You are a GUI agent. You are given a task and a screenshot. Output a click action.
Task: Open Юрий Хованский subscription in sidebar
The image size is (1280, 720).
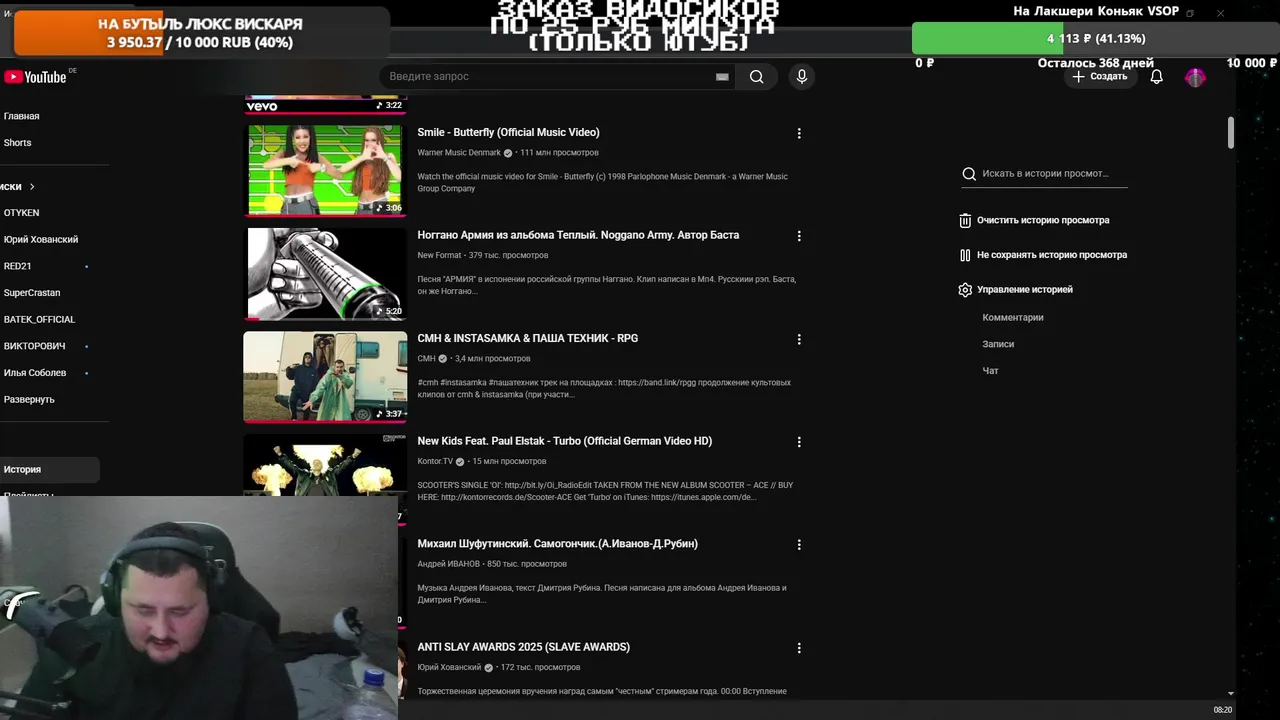pos(41,240)
